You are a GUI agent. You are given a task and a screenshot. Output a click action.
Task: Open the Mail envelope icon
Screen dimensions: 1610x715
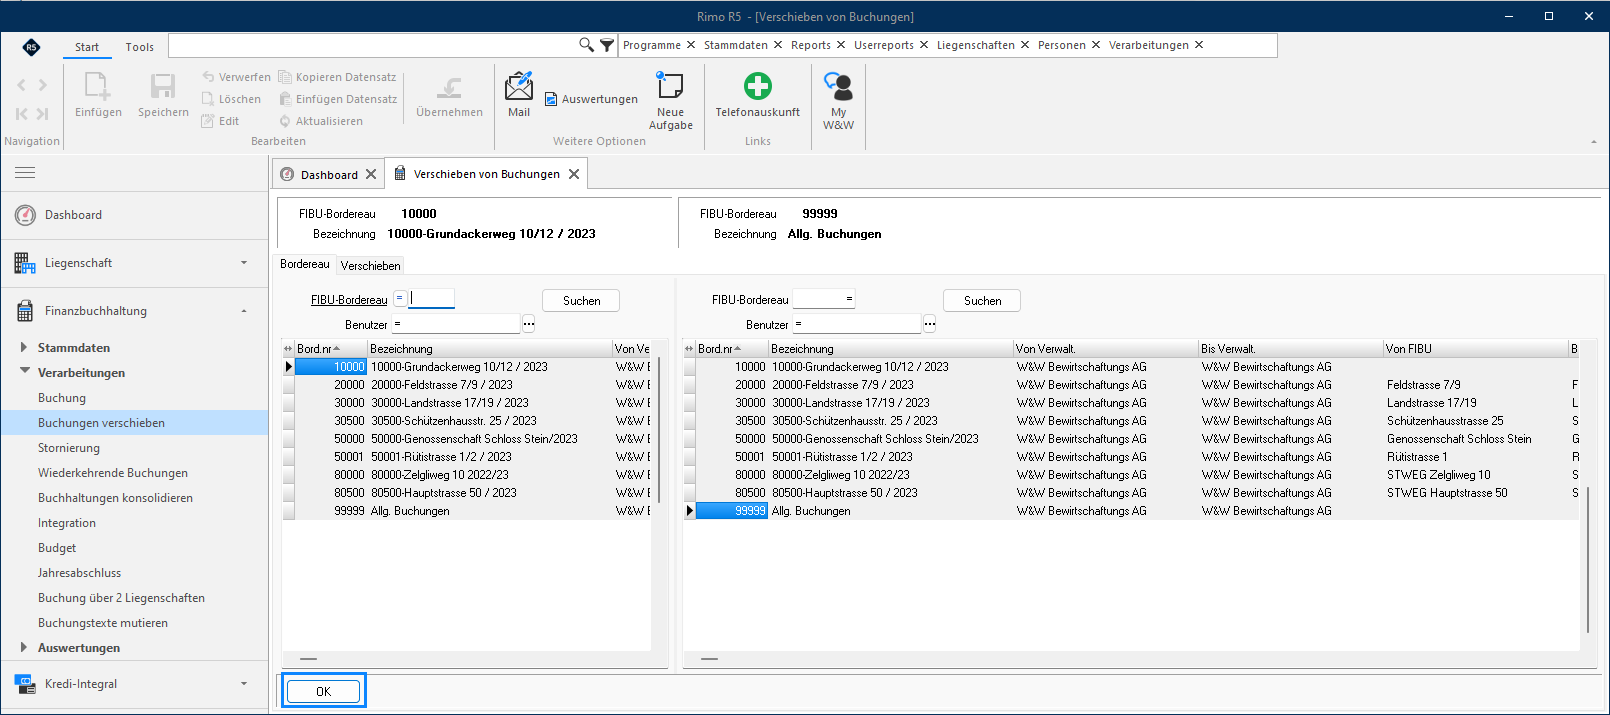coord(519,87)
